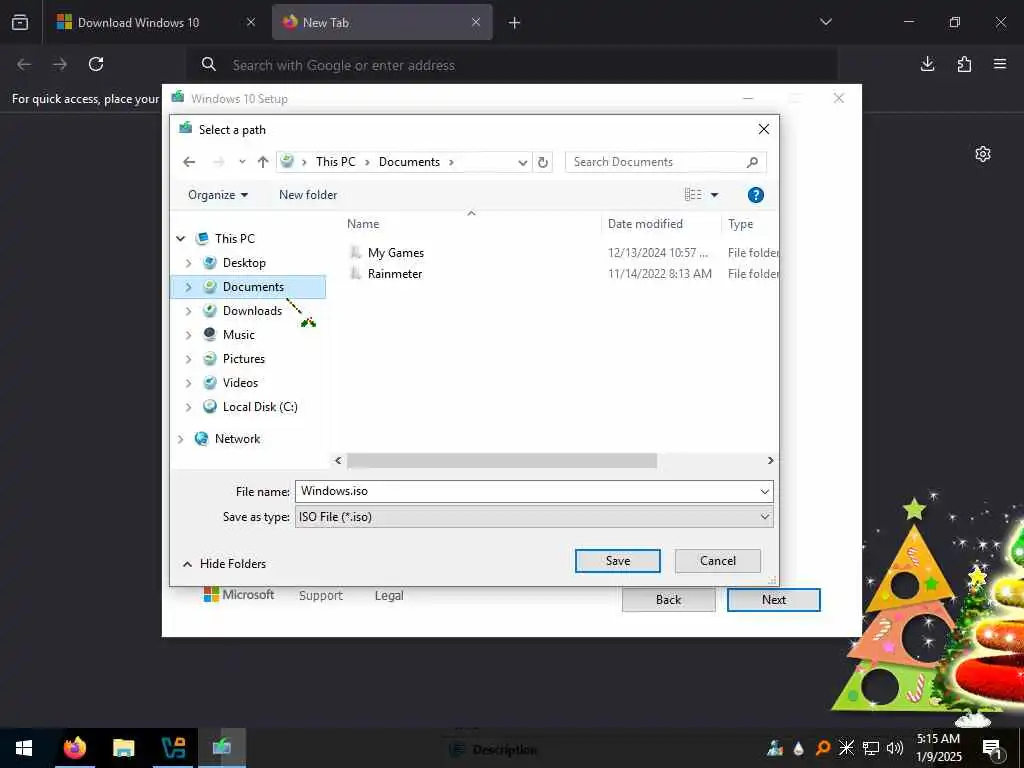This screenshot has height=768, width=1024.
Task: Open the Firefox View icon at the top left
Action: pyautogui.click(x=20, y=23)
